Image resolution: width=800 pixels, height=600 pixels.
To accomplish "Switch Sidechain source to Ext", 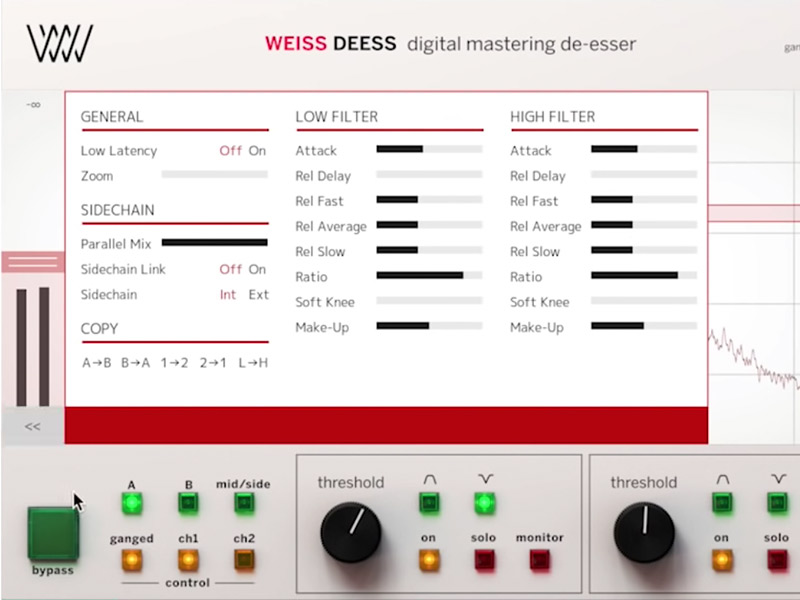I will 259,295.
